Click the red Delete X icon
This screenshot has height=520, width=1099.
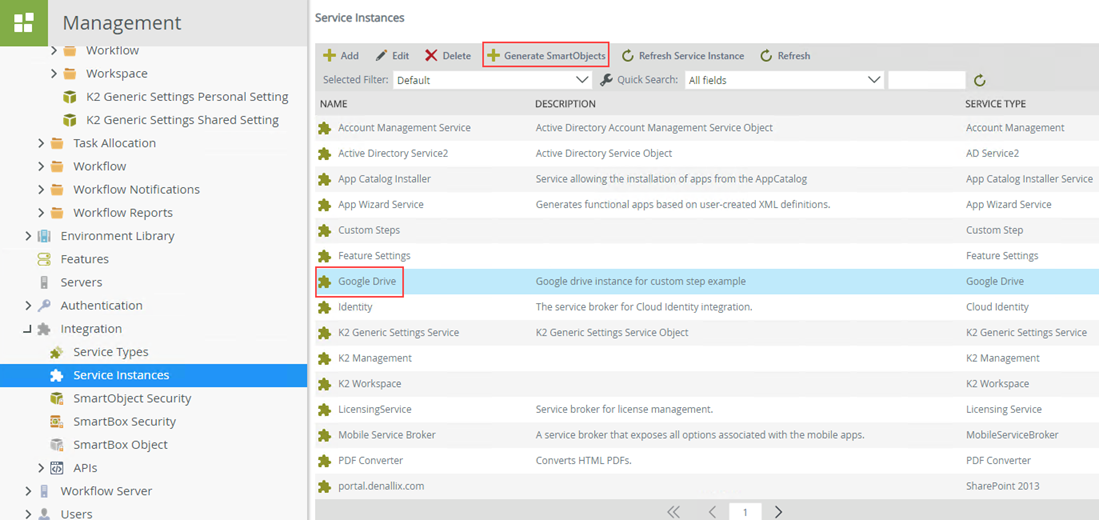coord(431,56)
